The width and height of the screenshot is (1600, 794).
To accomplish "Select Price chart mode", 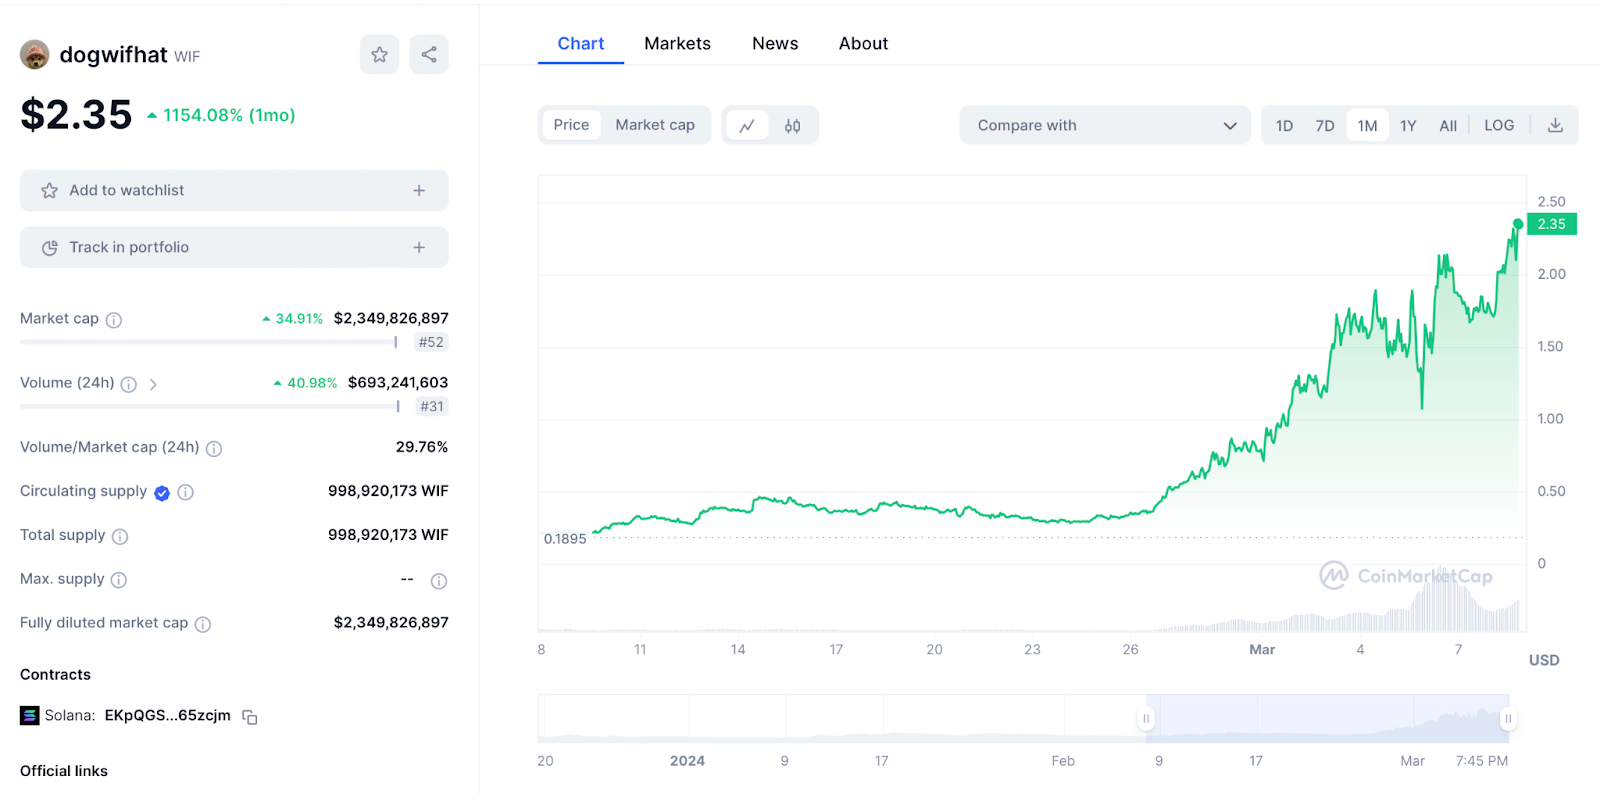I will click(572, 125).
